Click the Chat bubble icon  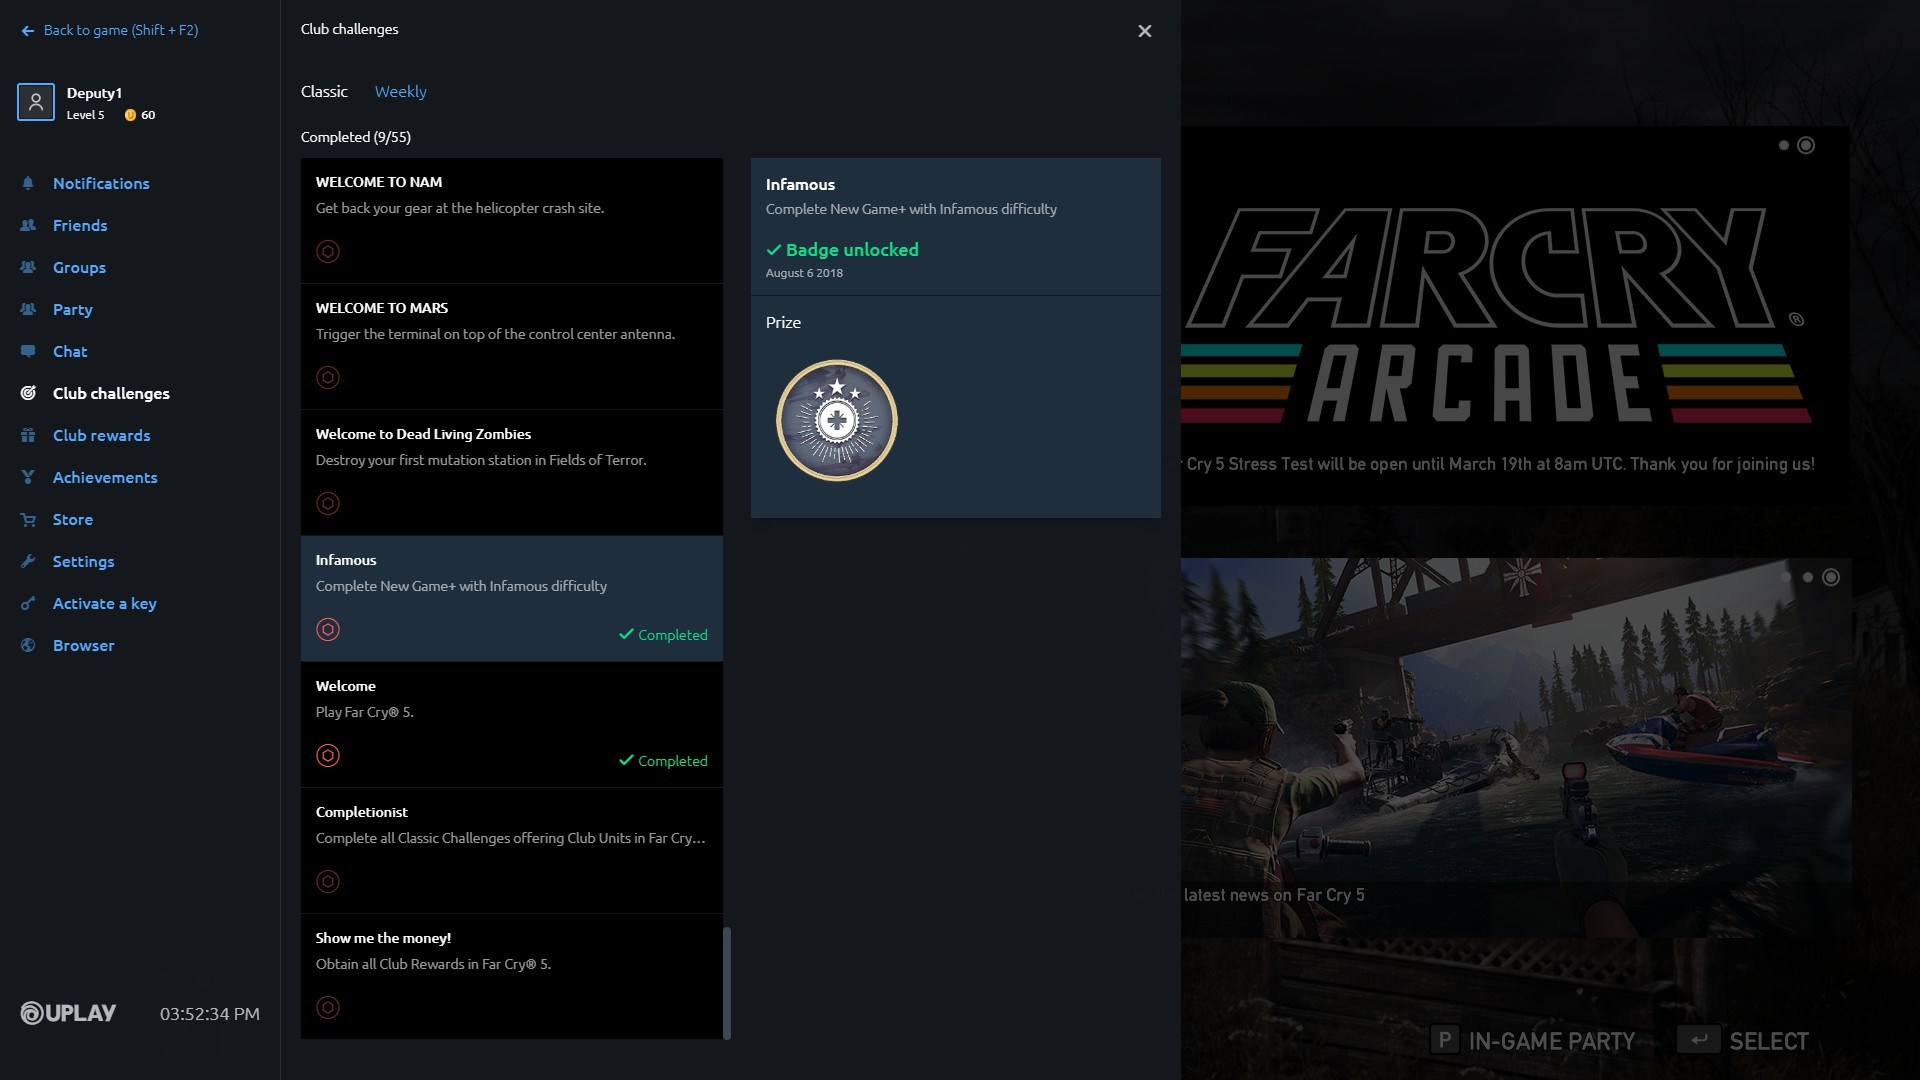coord(28,351)
